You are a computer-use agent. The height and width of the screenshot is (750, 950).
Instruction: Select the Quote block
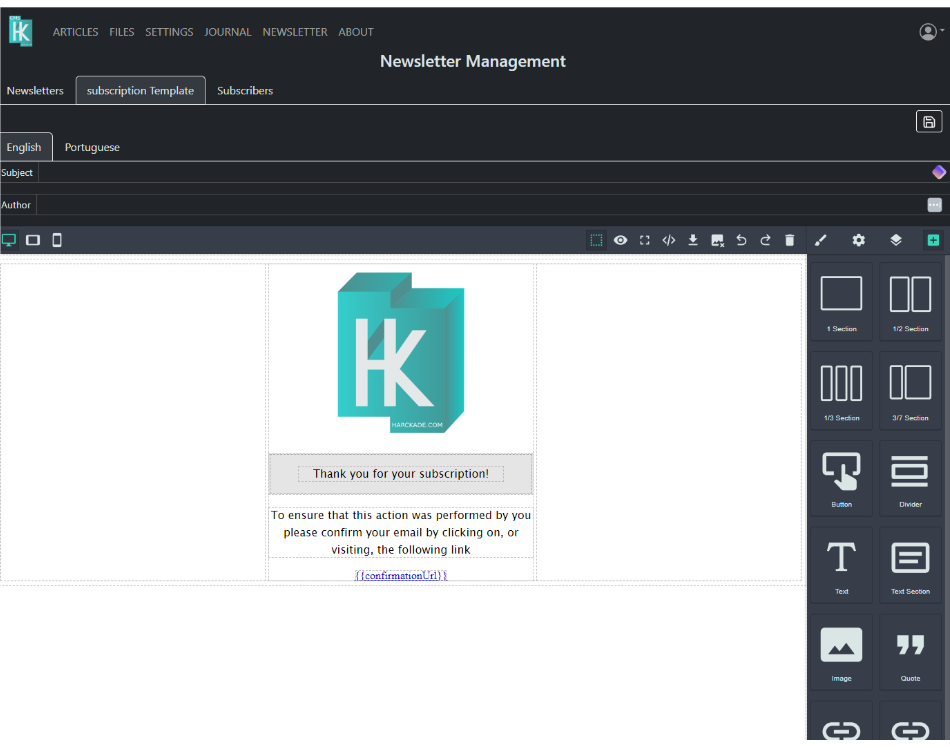(x=910, y=652)
